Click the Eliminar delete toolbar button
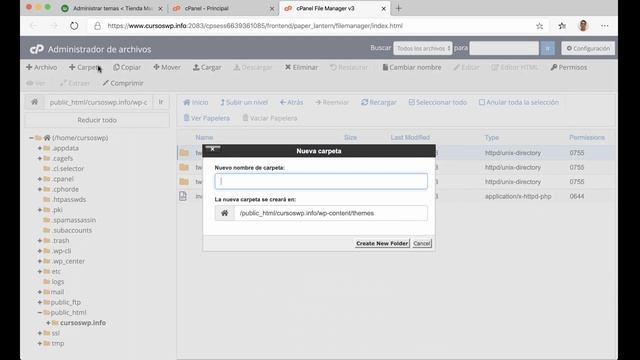 pos(301,67)
